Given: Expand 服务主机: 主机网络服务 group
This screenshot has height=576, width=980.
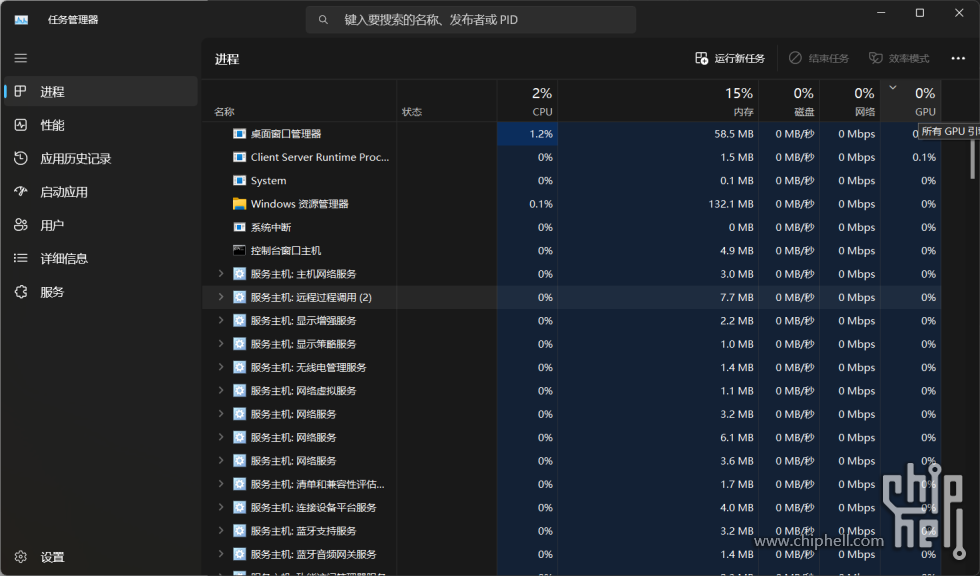Looking at the screenshot, I should pyautogui.click(x=221, y=274).
